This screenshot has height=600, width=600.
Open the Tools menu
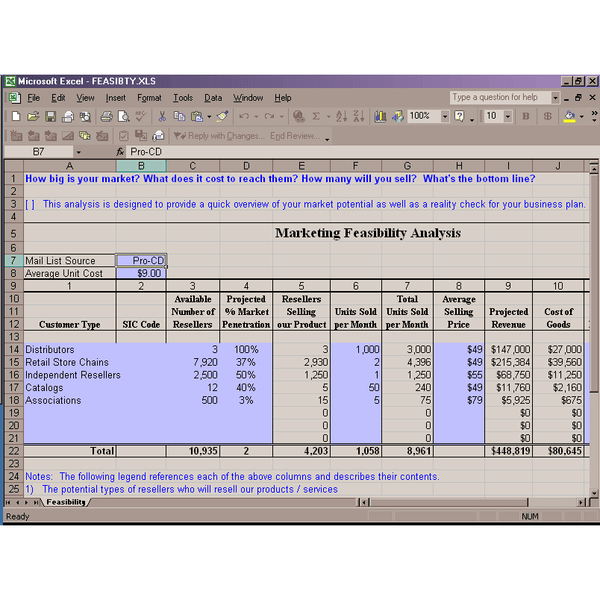point(183,98)
